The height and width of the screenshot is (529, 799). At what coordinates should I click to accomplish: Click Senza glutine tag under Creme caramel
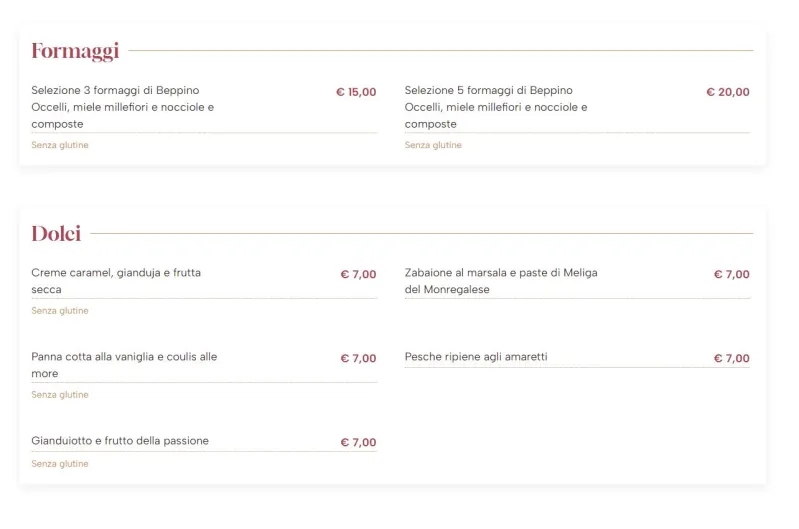[60, 311]
